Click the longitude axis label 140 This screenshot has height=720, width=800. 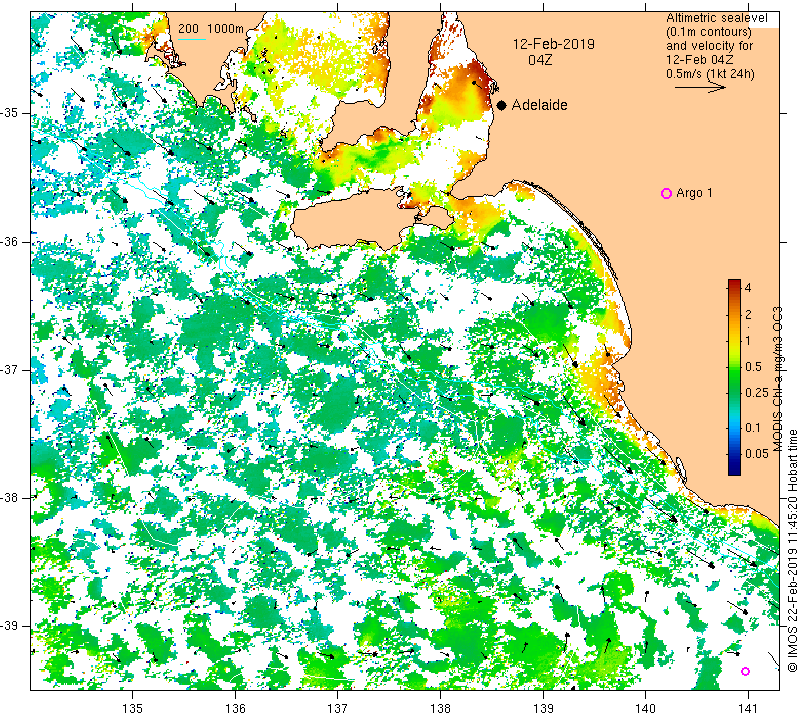(645, 708)
